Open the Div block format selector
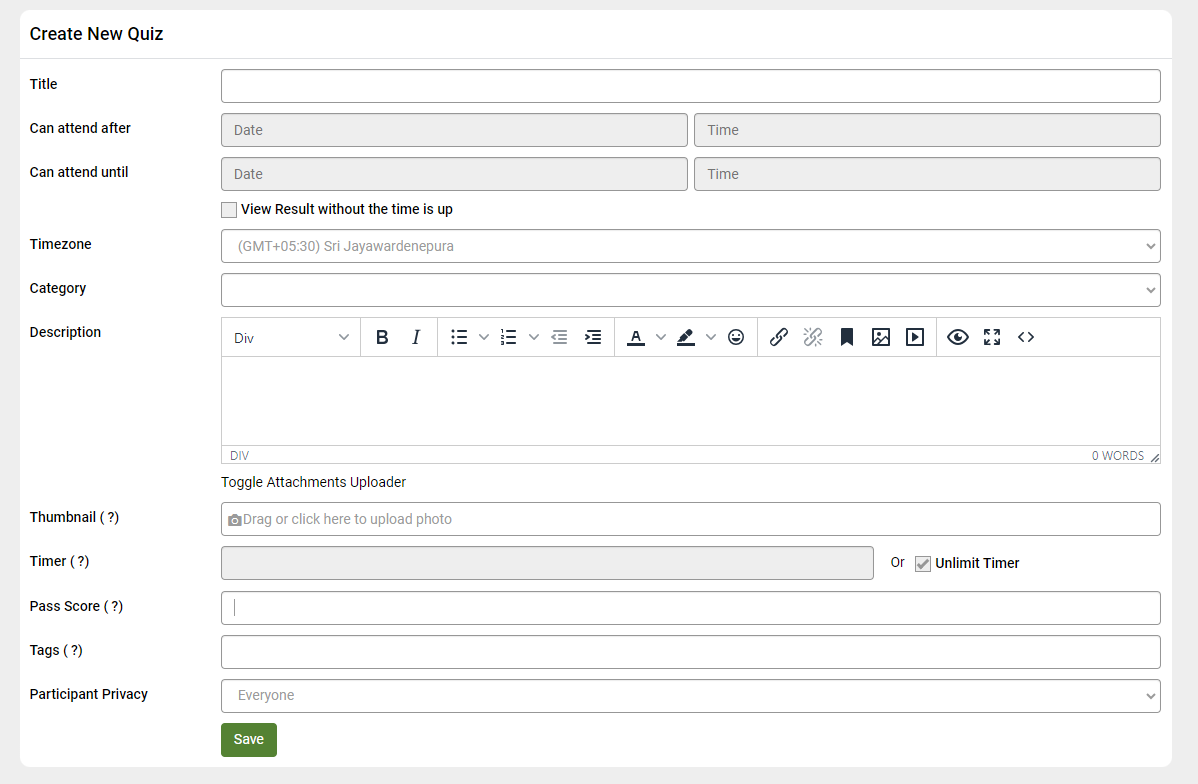1198x784 pixels. pyautogui.click(x=291, y=338)
